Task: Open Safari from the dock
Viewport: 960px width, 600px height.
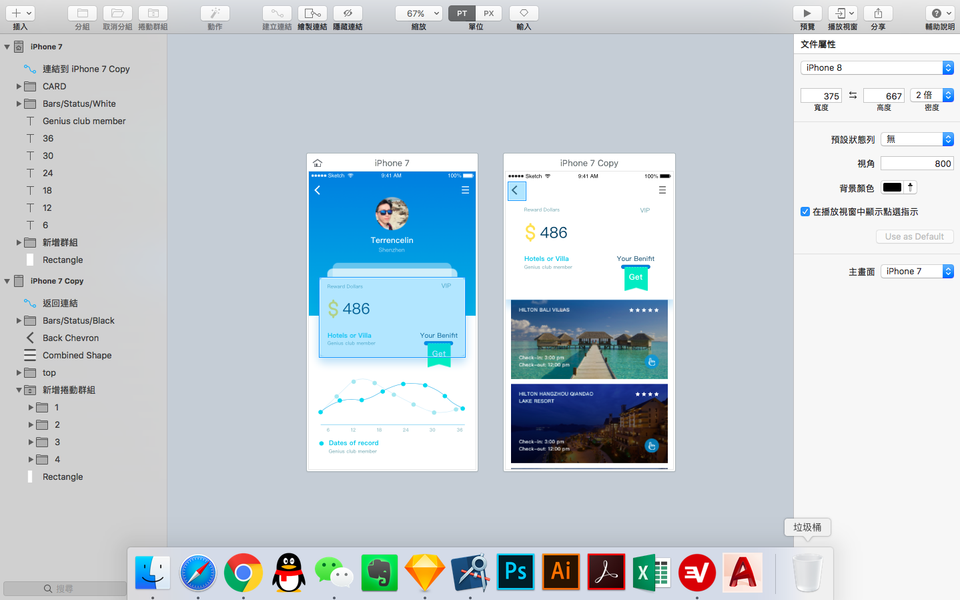Action: (198, 573)
